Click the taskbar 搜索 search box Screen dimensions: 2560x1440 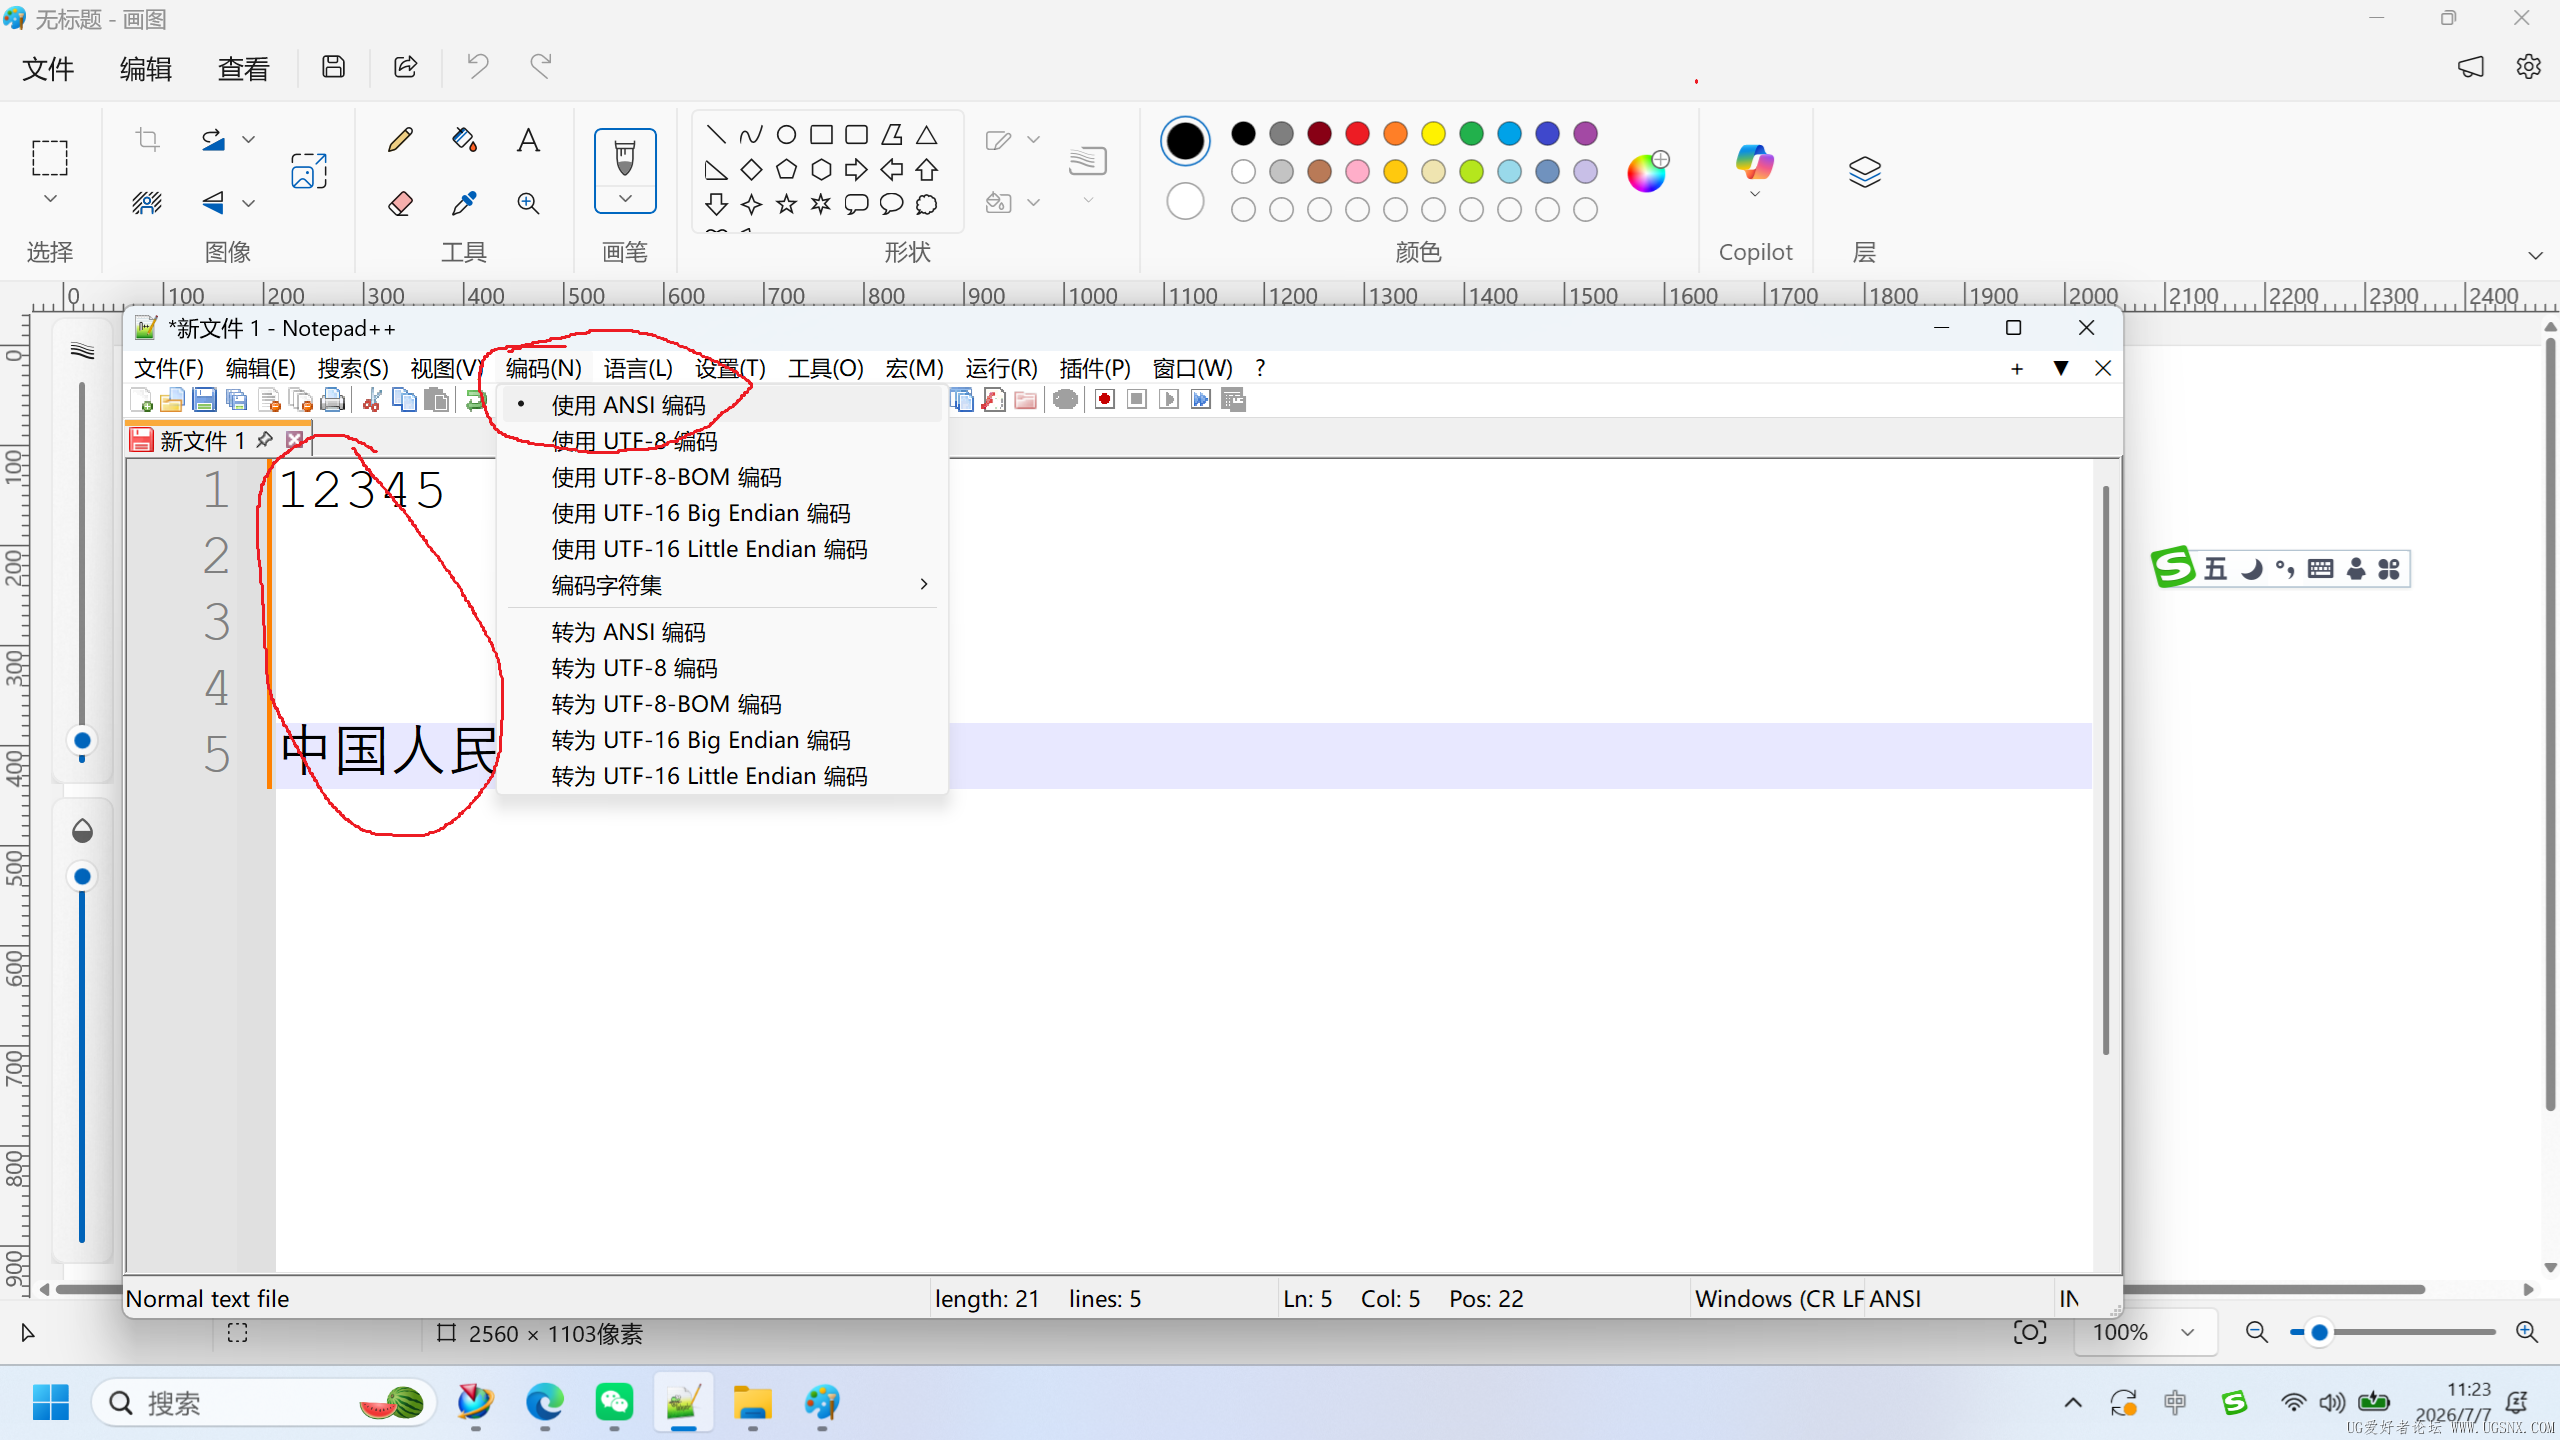coord(264,1403)
